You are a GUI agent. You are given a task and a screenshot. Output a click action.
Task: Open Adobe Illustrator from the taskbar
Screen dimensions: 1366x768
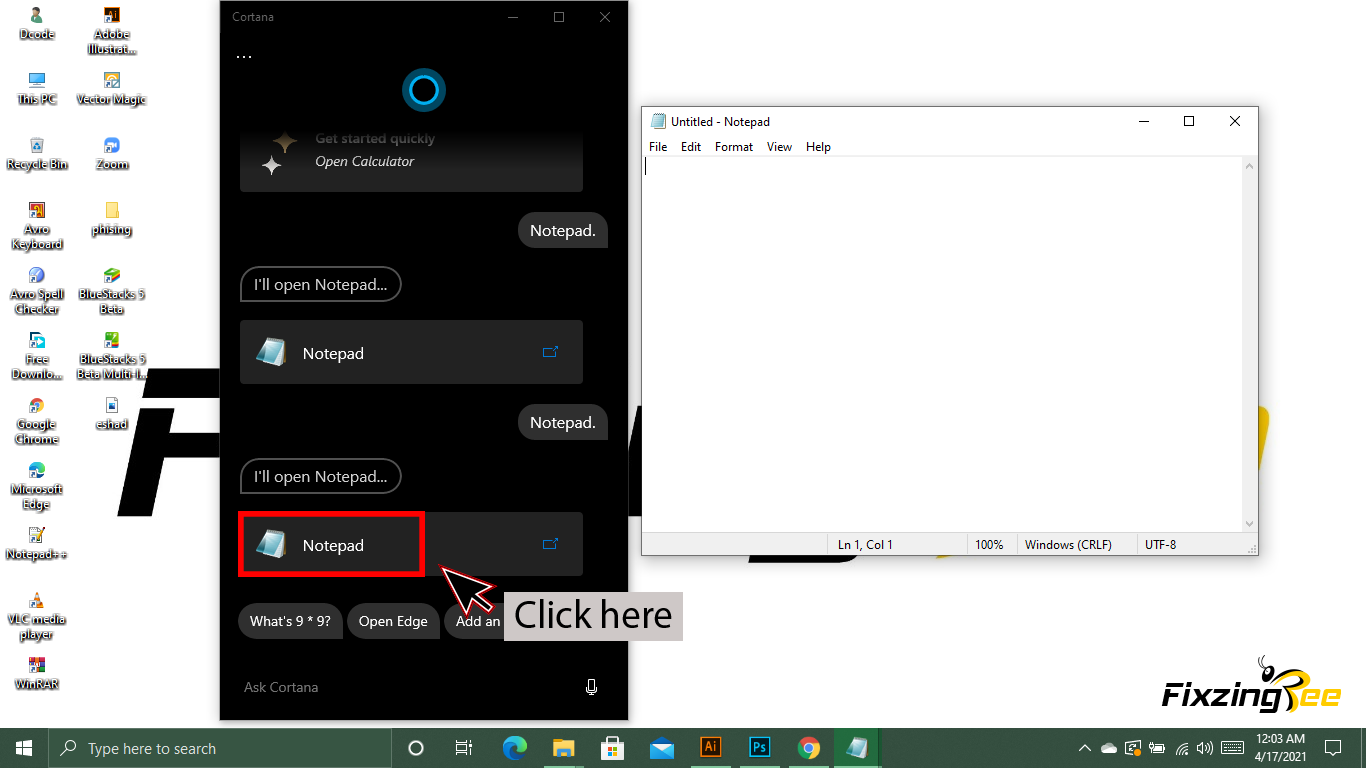click(x=711, y=748)
